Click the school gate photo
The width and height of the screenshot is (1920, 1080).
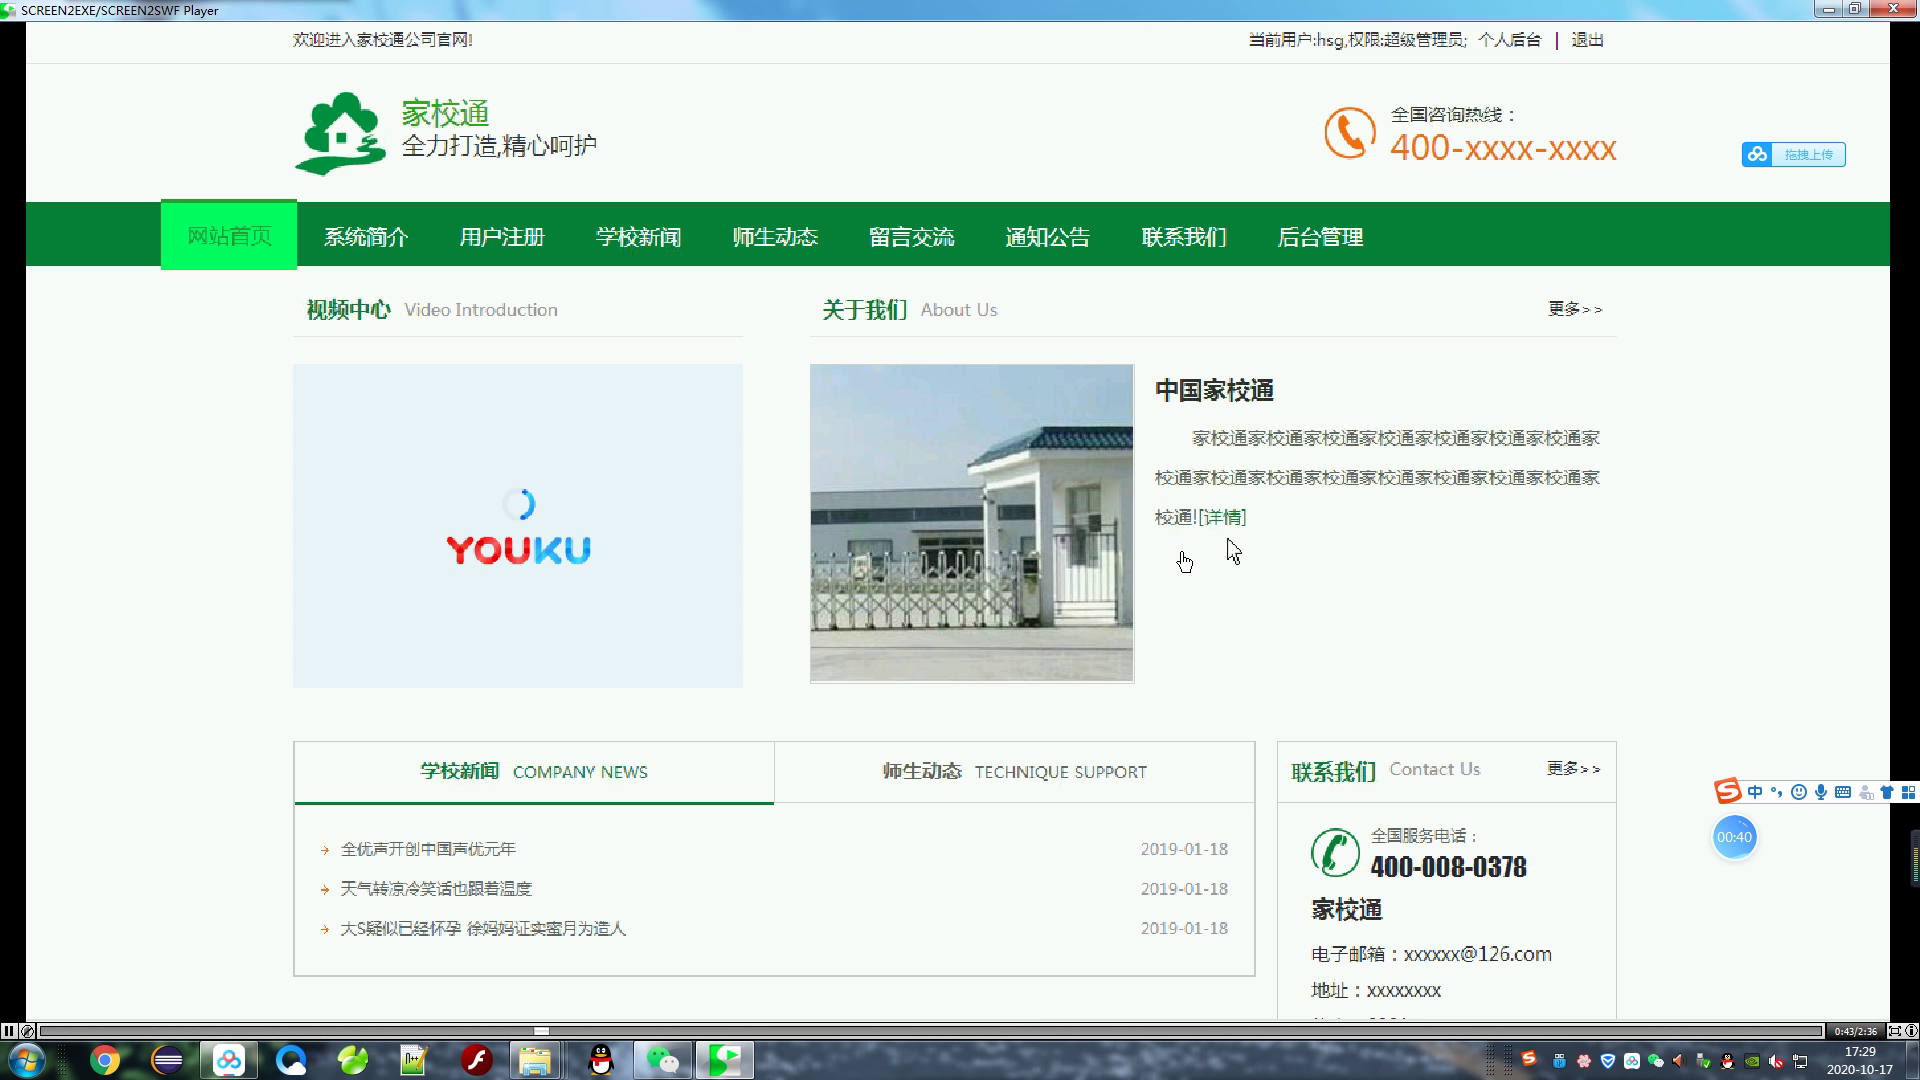(972, 523)
